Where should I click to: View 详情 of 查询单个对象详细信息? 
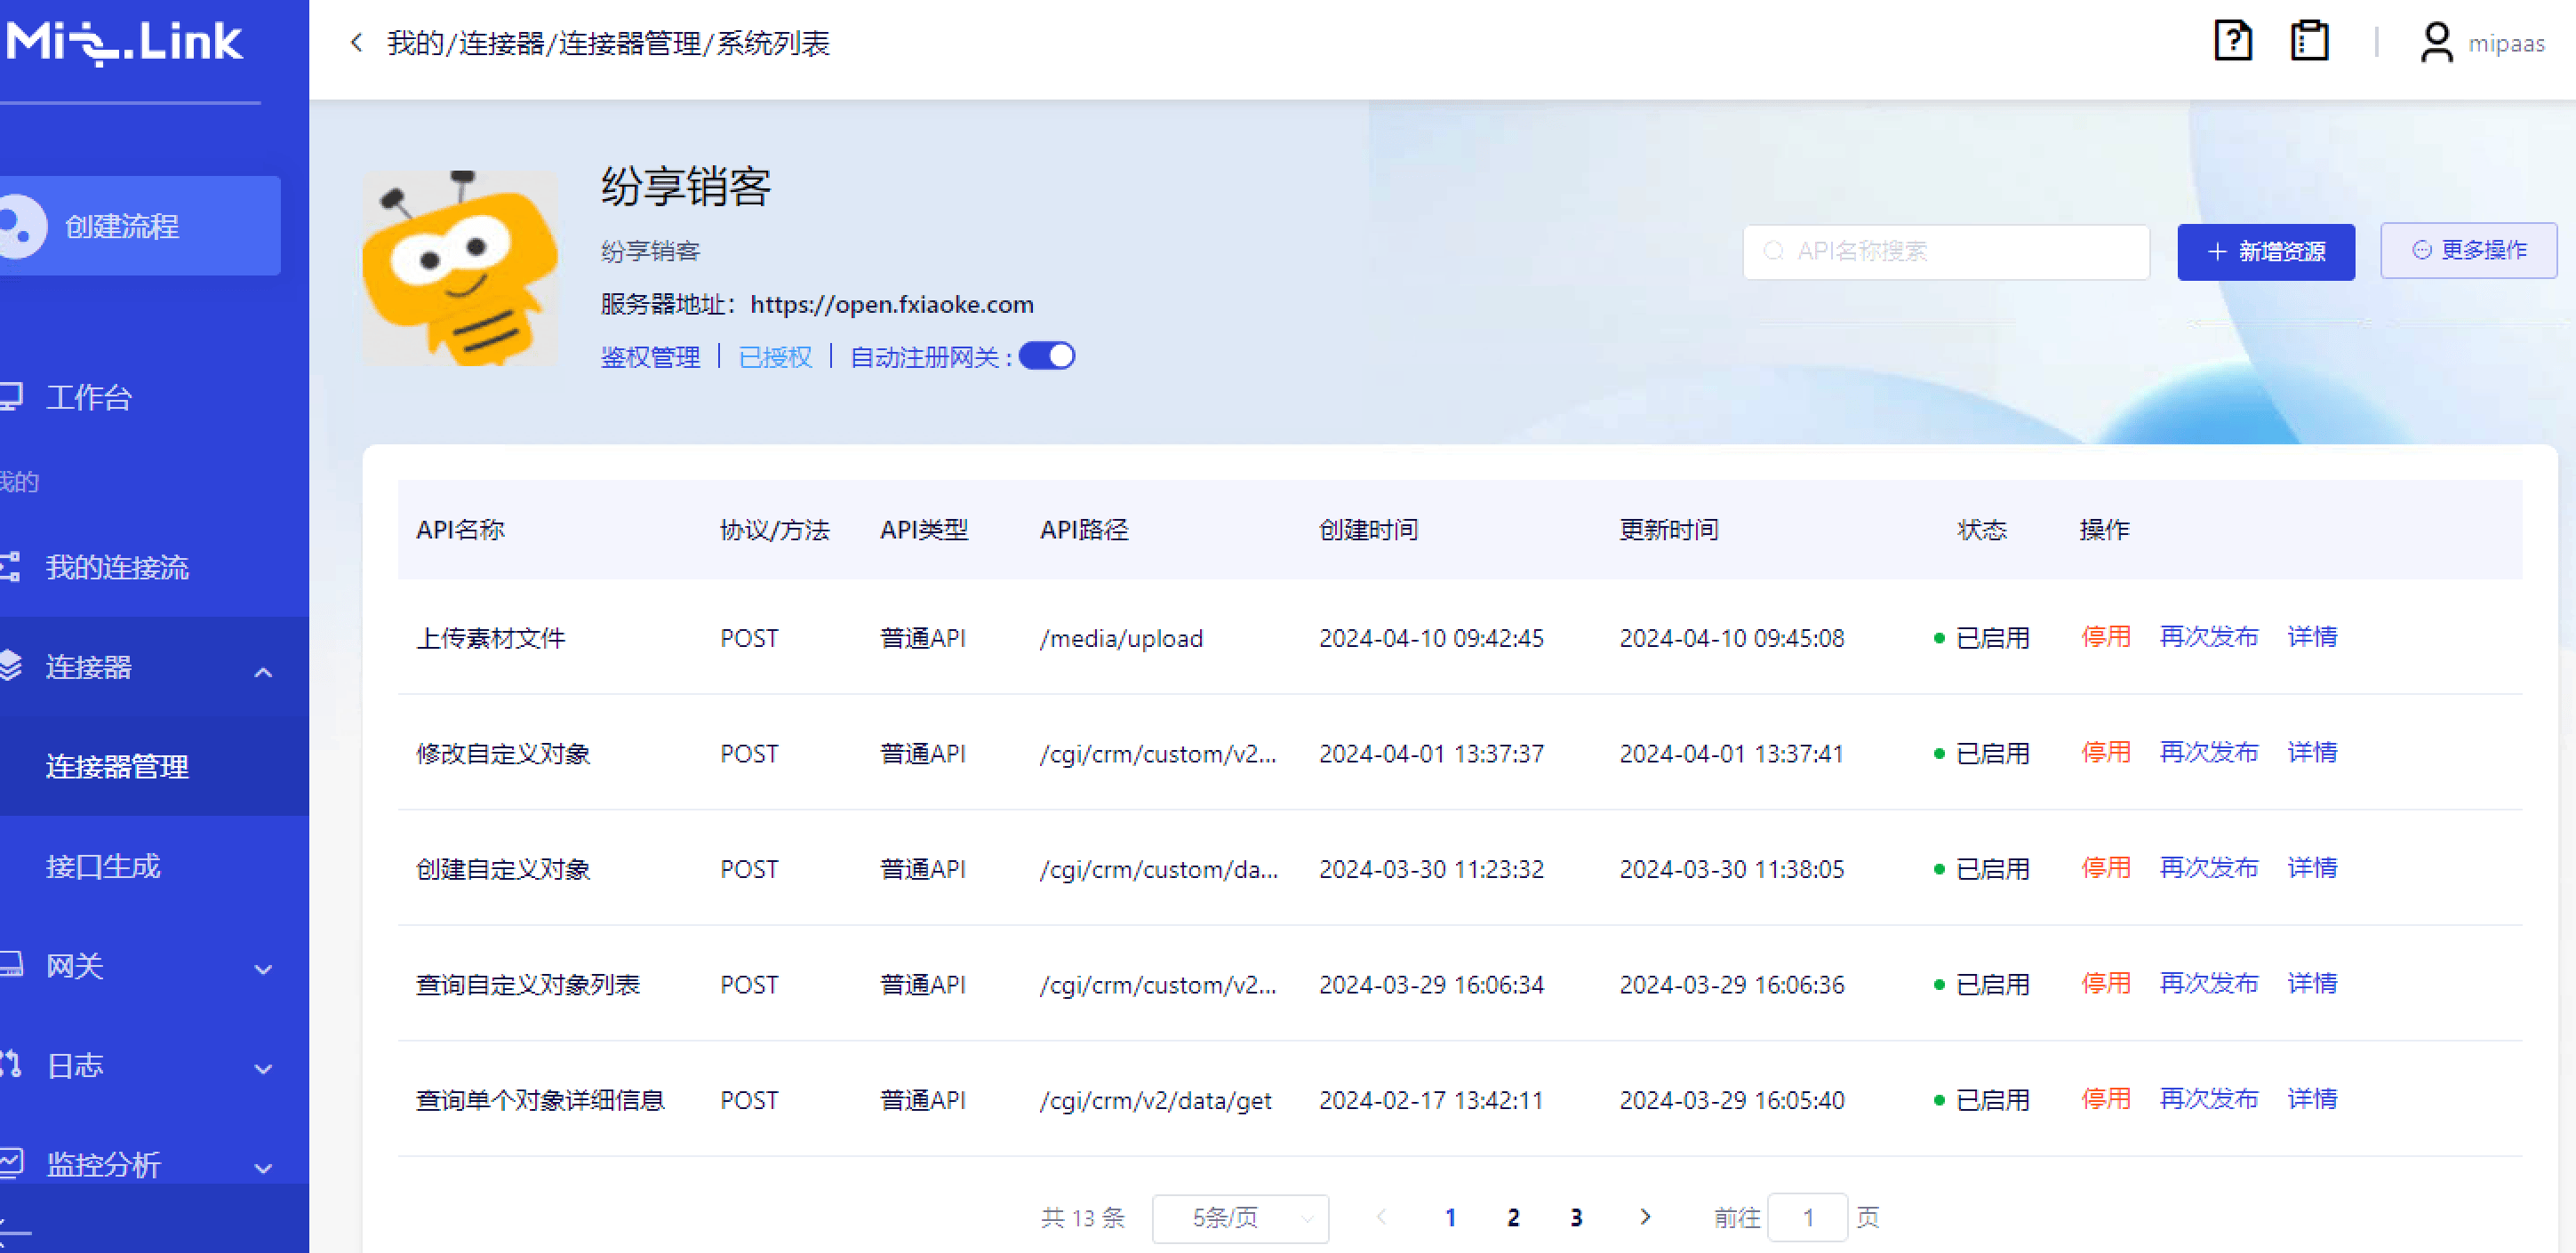pos(2312,1098)
